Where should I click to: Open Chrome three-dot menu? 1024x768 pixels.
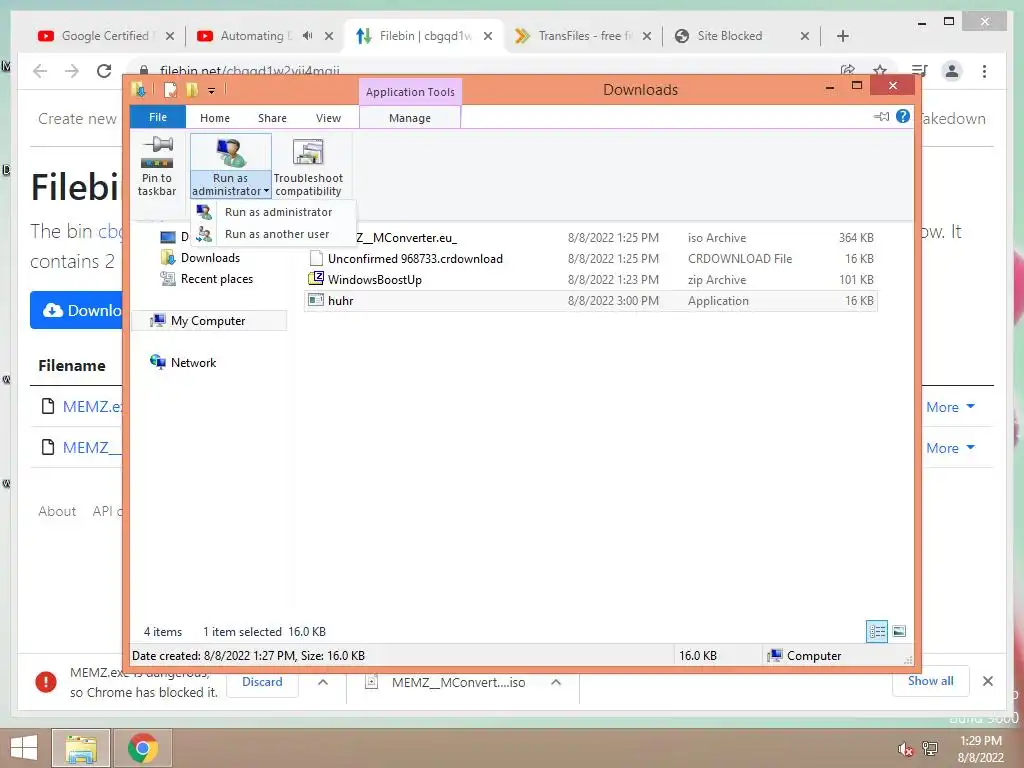pyautogui.click(x=984, y=71)
